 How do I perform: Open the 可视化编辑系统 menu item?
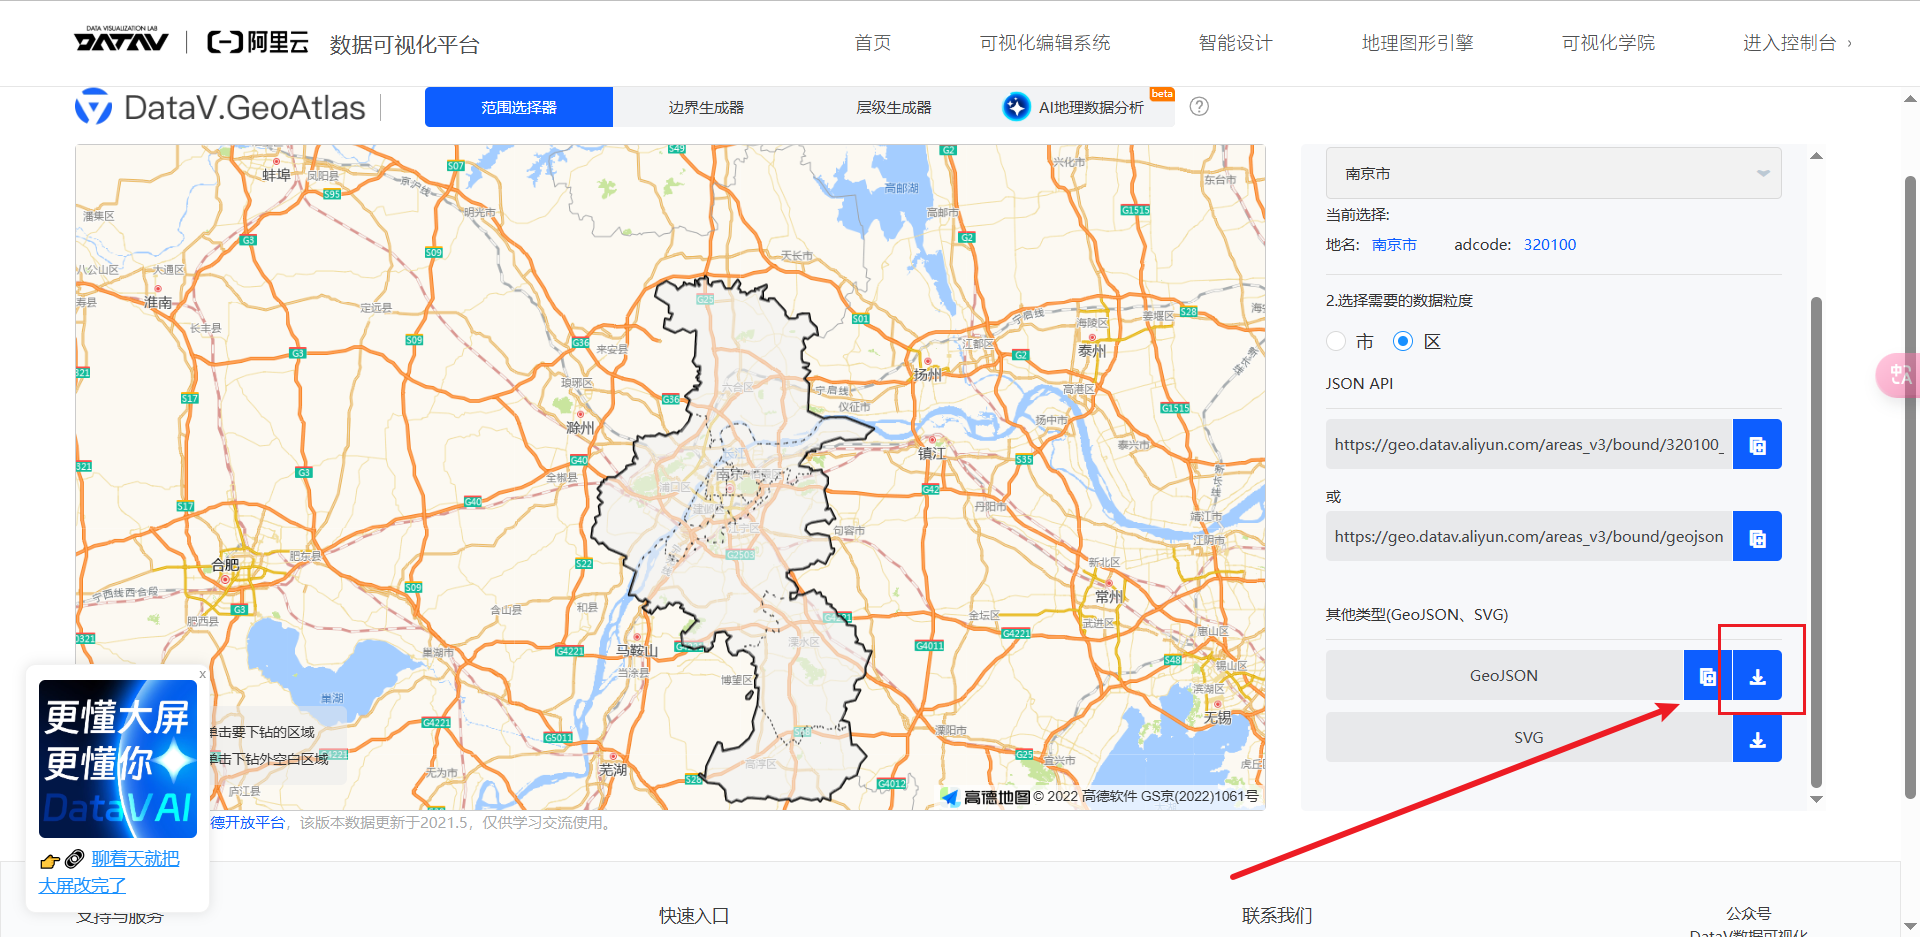[x=1044, y=43]
